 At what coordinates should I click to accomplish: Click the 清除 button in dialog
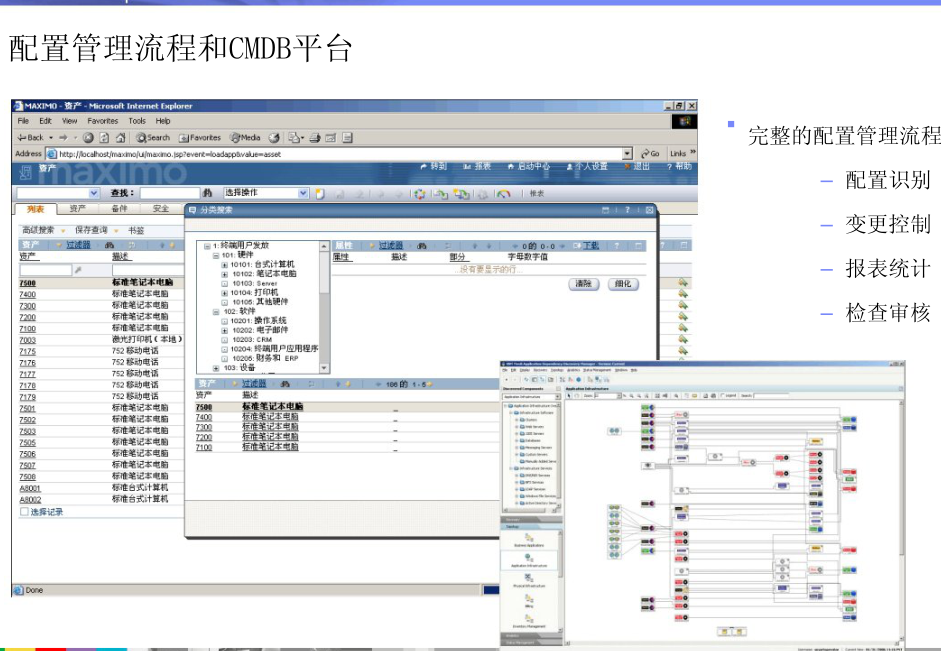coord(583,284)
